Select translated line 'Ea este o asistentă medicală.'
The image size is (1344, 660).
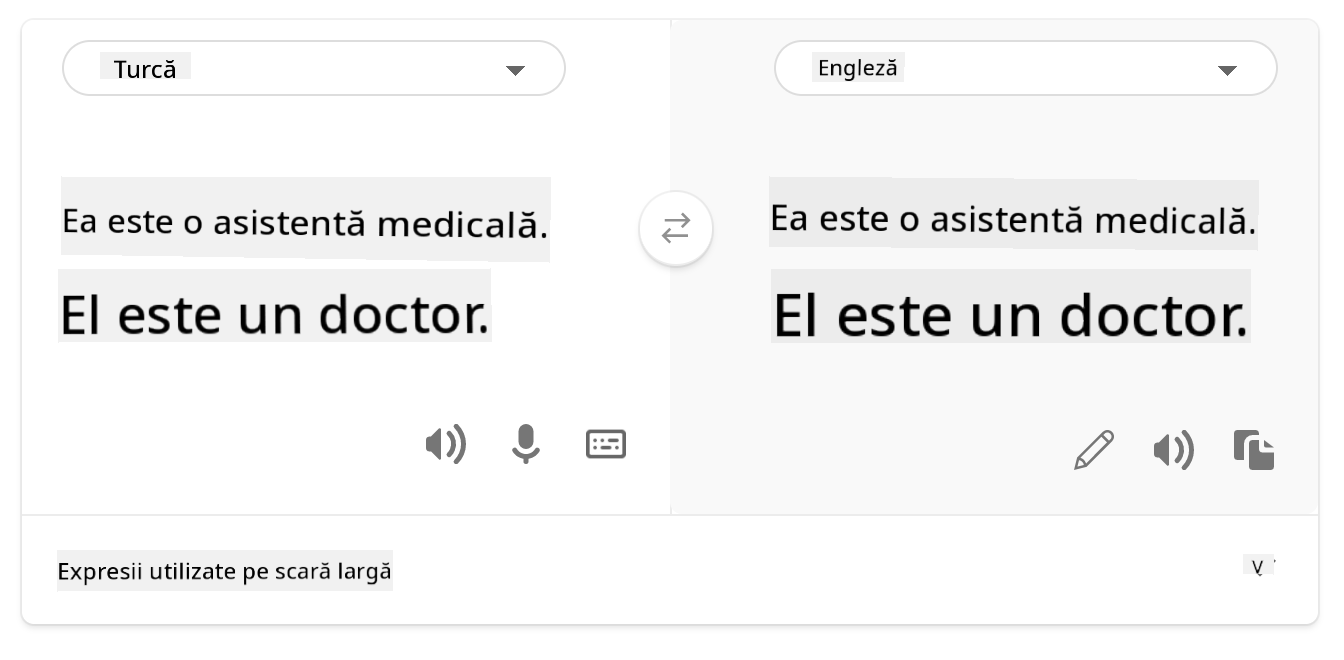(x=1012, y=218)
